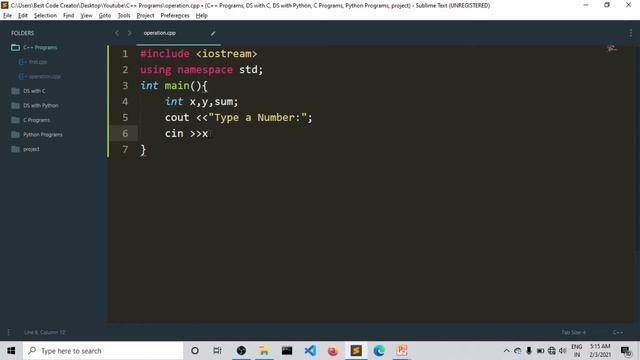Open Sublime Text taskbar icon

tap(356, 351)
